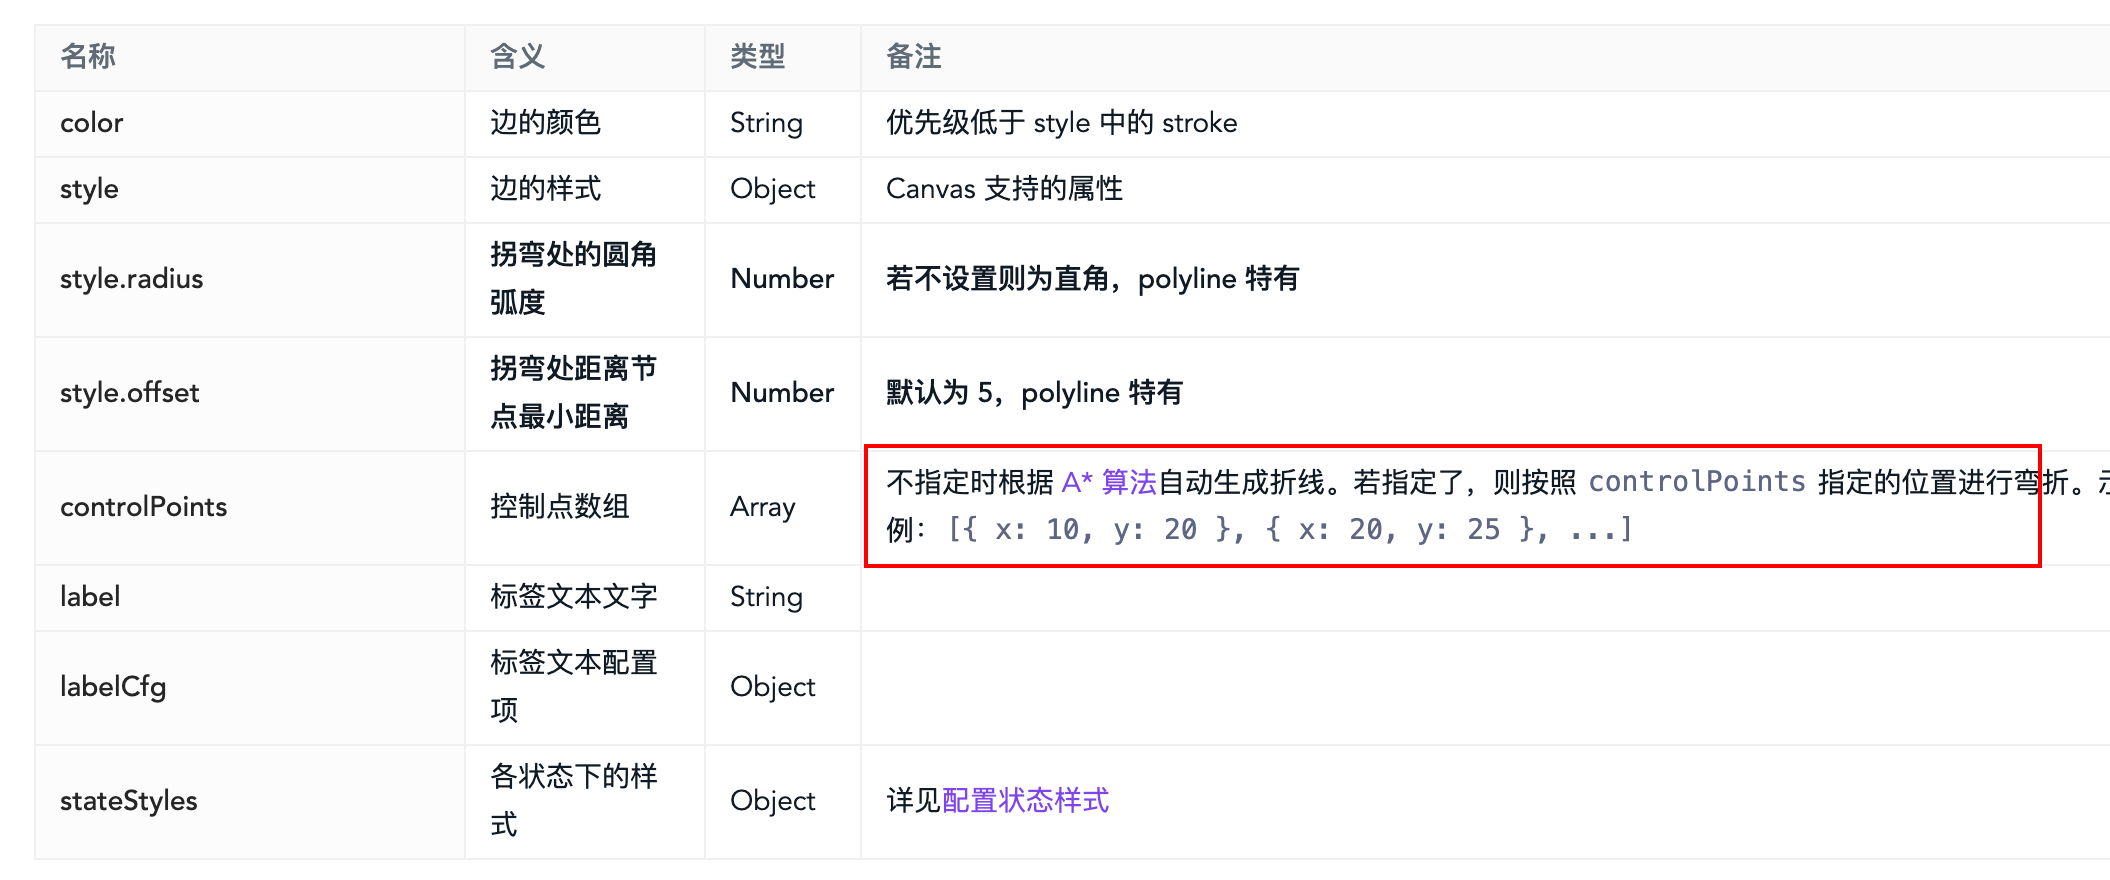
Task: Click the labelCfg property name
Action: (x=113, y=687)
